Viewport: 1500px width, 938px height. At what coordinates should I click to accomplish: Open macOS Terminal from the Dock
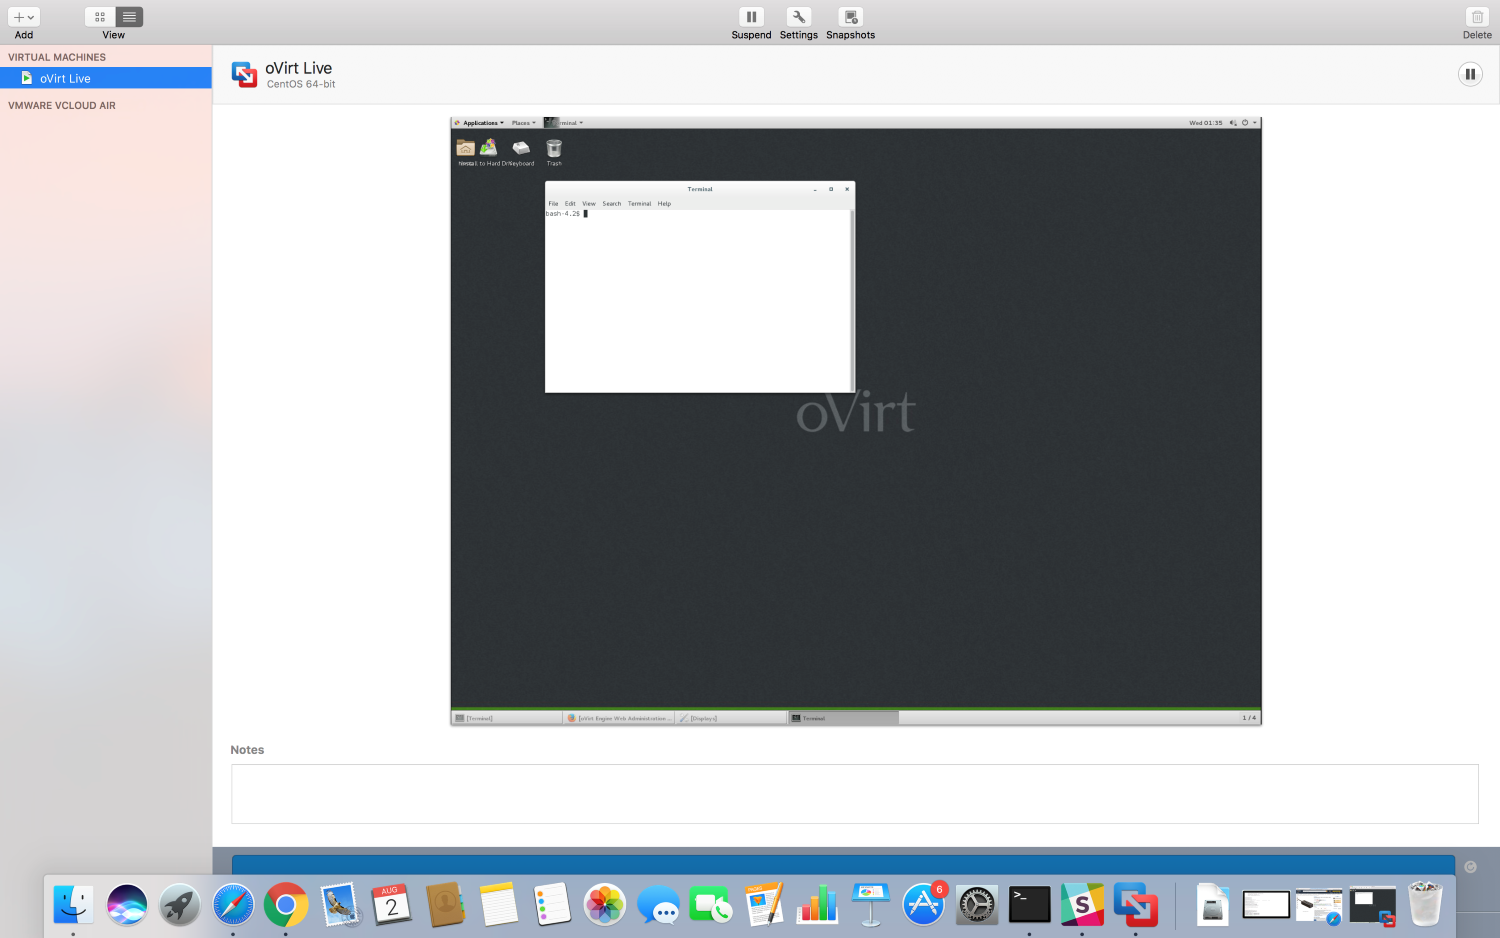point(1029,905)
